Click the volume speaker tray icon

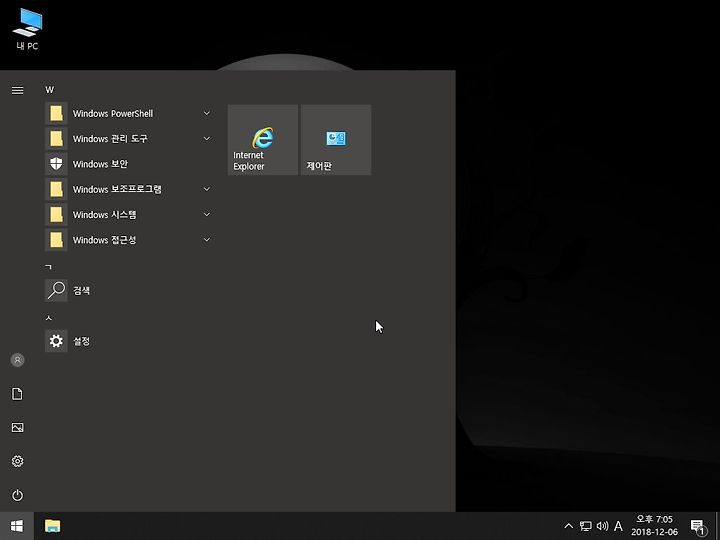click(x=602, y=526)
